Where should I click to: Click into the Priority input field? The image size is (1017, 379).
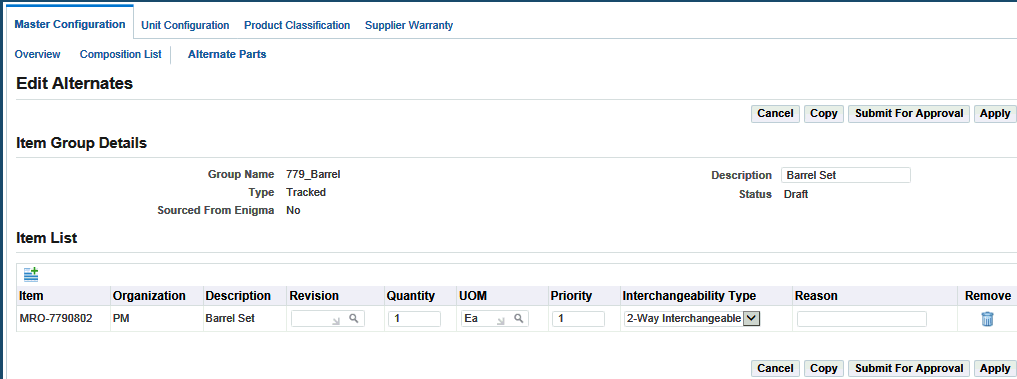tap(579, 319)
